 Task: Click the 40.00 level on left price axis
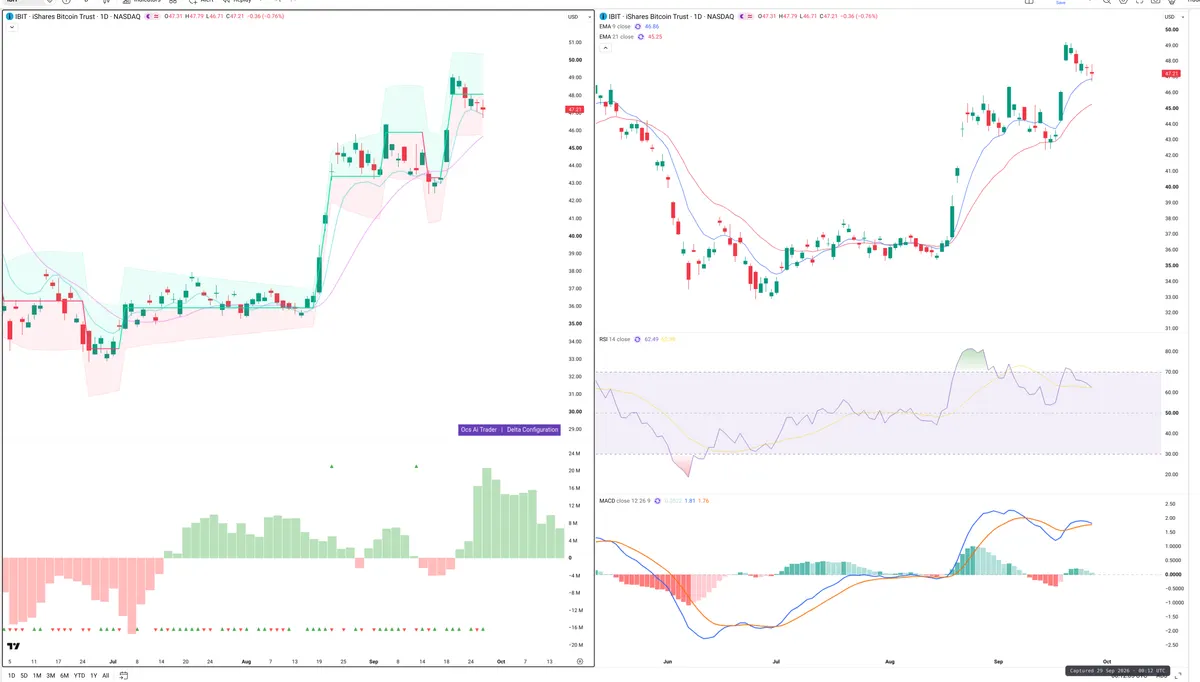[x=574, y=236]
